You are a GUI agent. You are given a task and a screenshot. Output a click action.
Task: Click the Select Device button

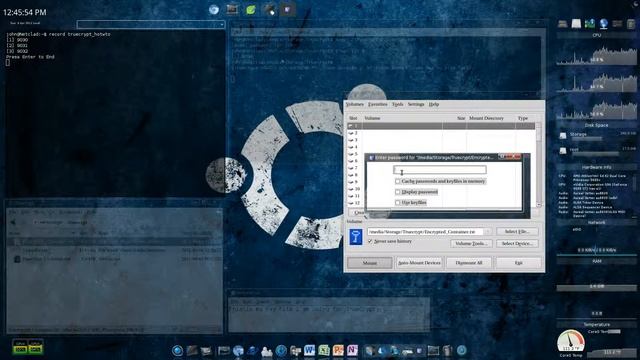[517, 243]
